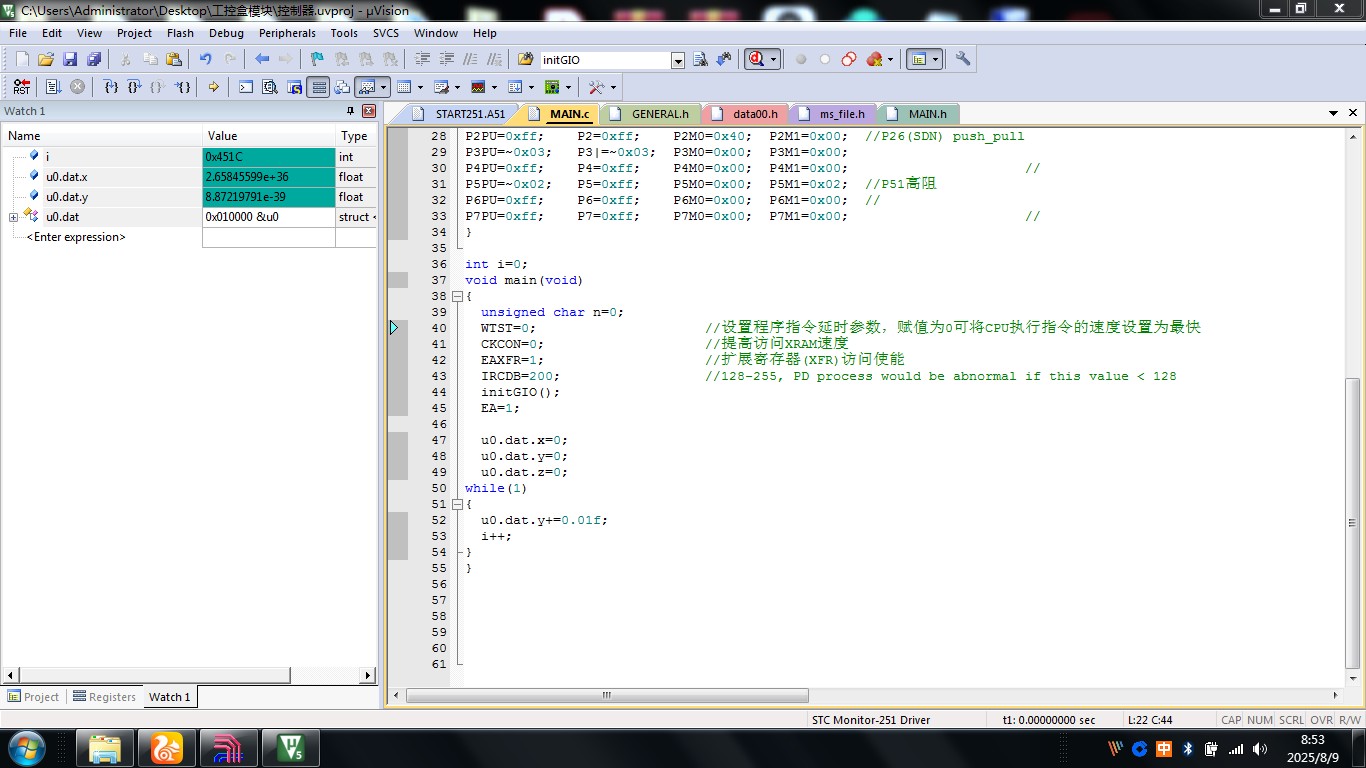Open the initGIO find combo dropdown arrow
Screen dimensions: 1366x768
coord(677,60)
